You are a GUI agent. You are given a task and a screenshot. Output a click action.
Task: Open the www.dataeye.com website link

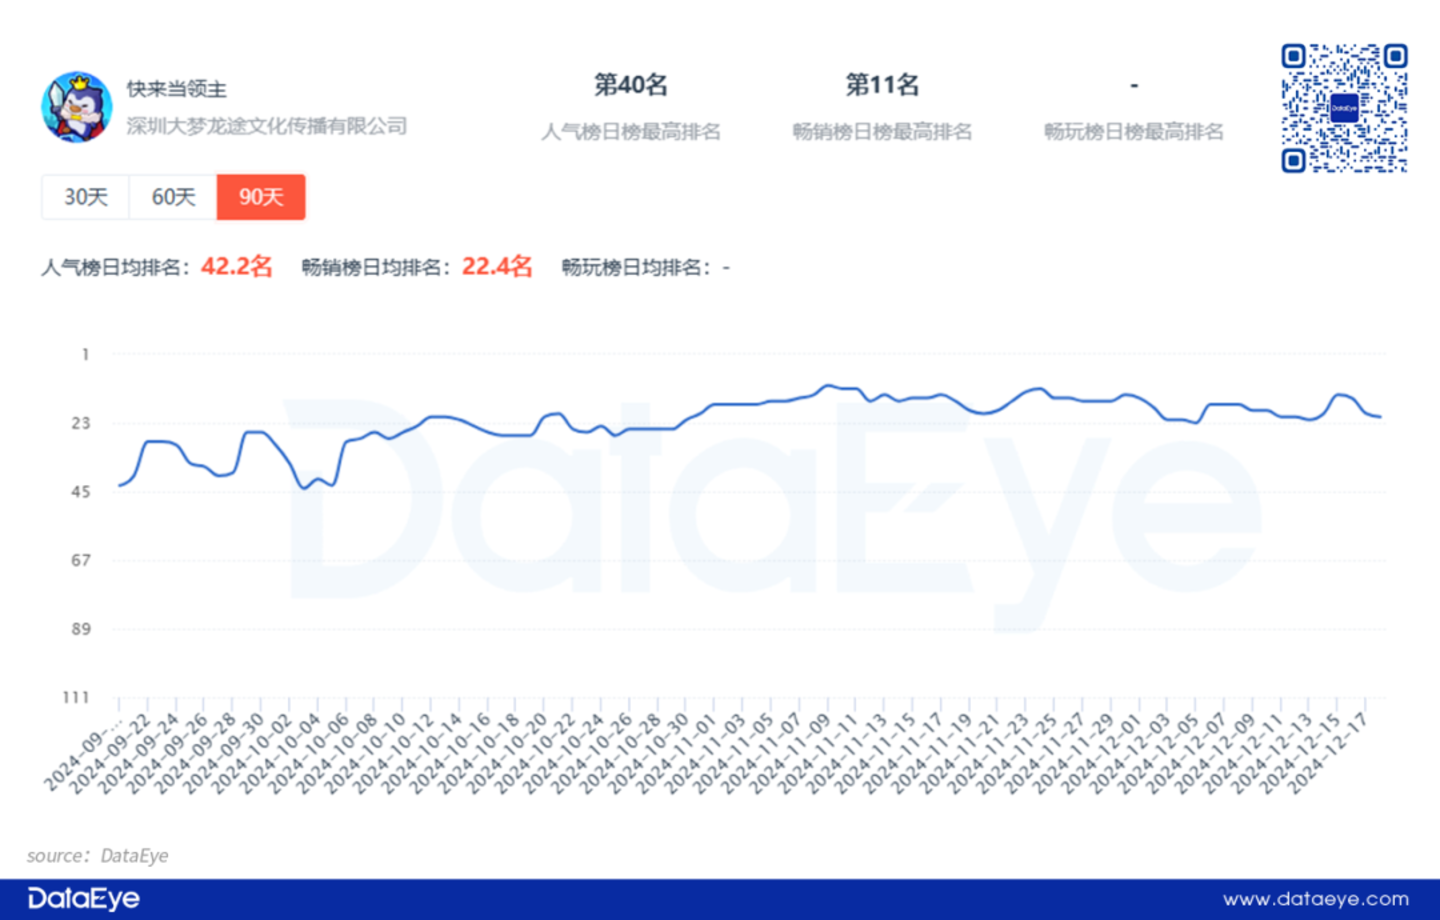[1315, 899]
